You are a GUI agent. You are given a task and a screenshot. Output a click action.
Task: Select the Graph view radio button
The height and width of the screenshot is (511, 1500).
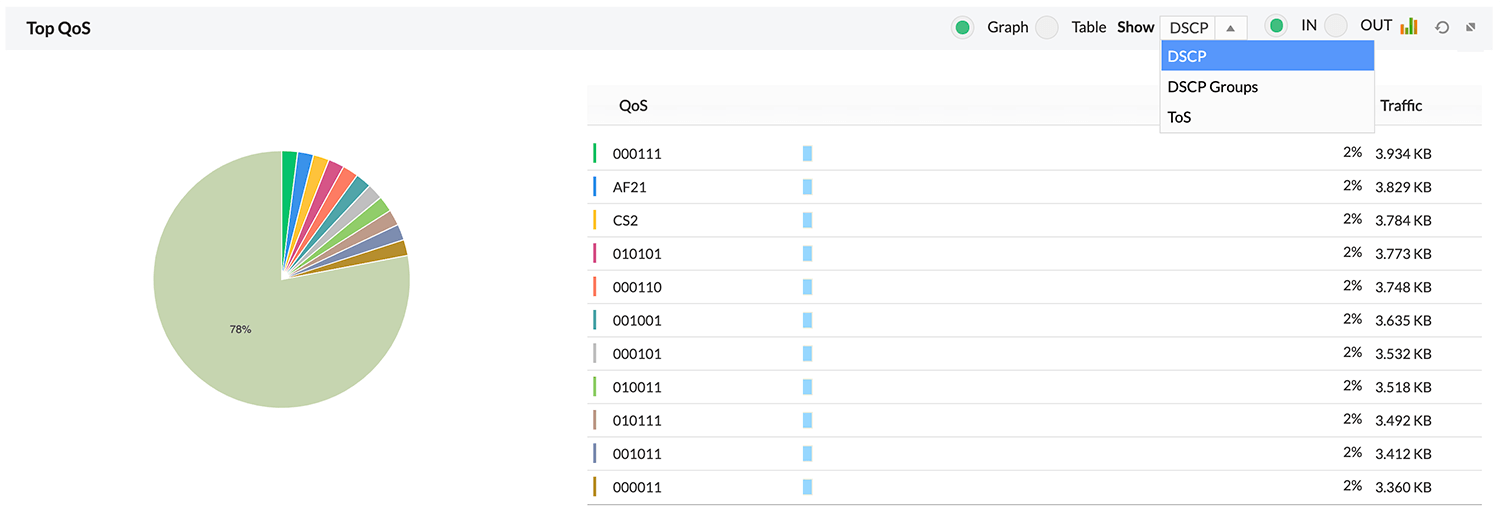(x=962, y=28)
